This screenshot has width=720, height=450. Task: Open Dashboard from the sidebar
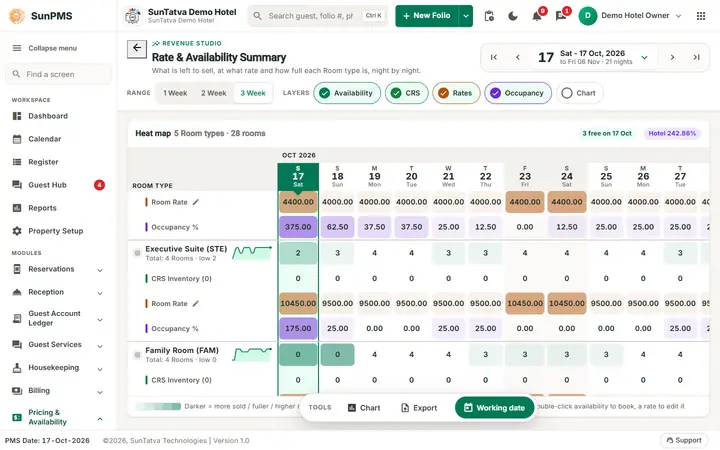[48, 116]
